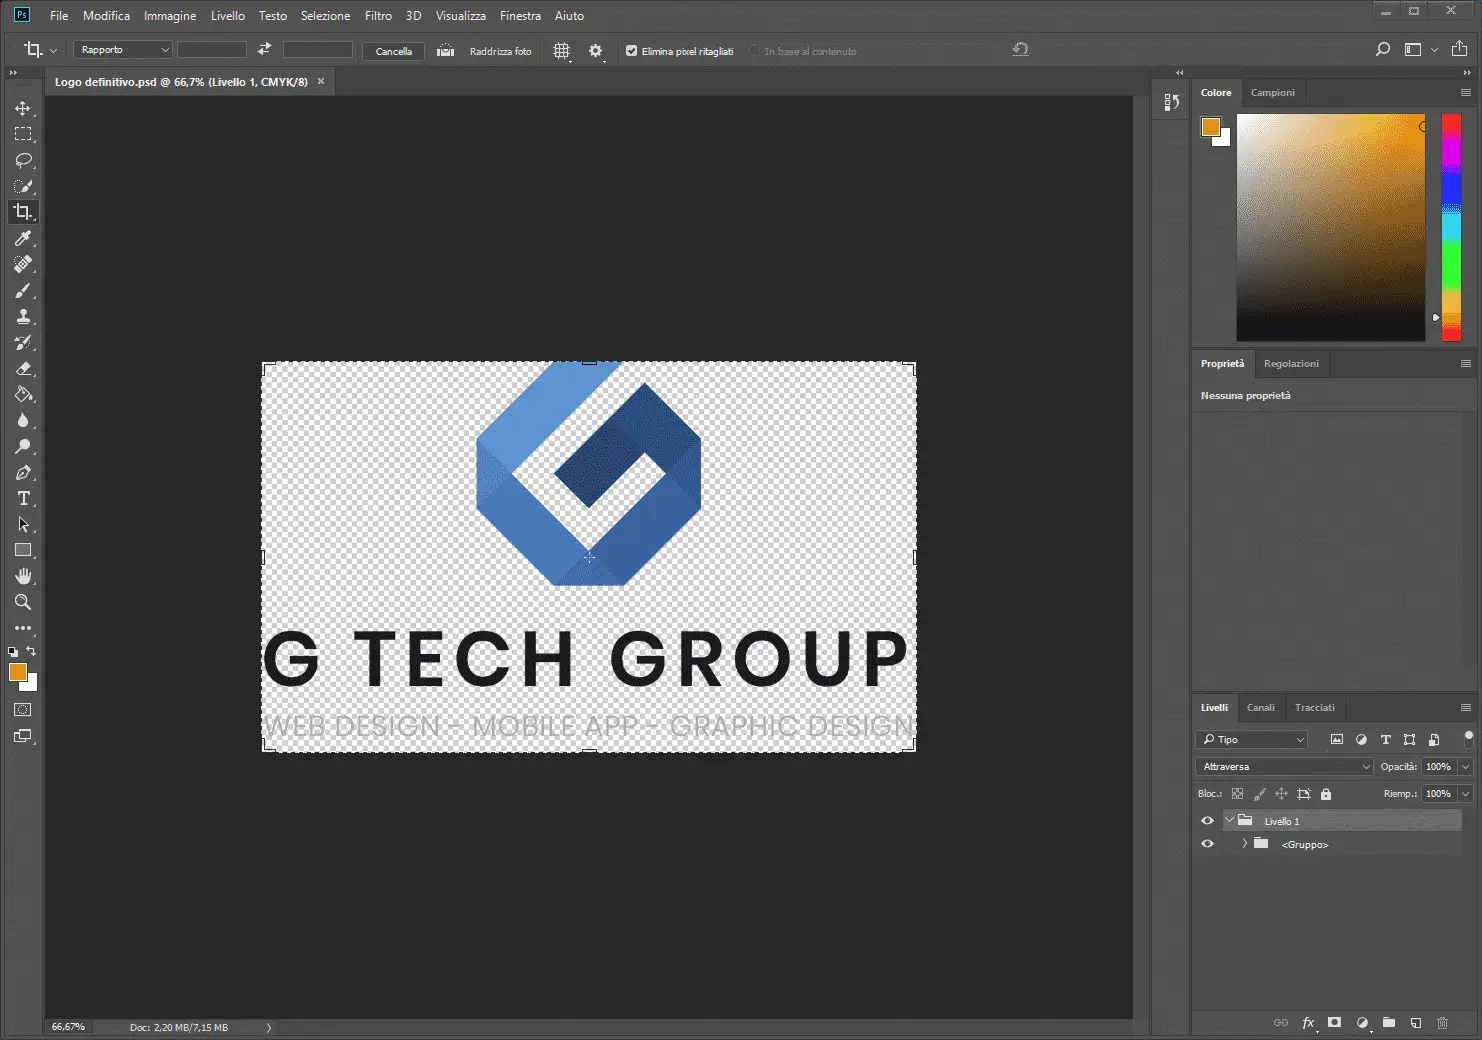Open the Immagine menu
Image resolution: width=1482 pixels, height=1040 pixels.
170,16
